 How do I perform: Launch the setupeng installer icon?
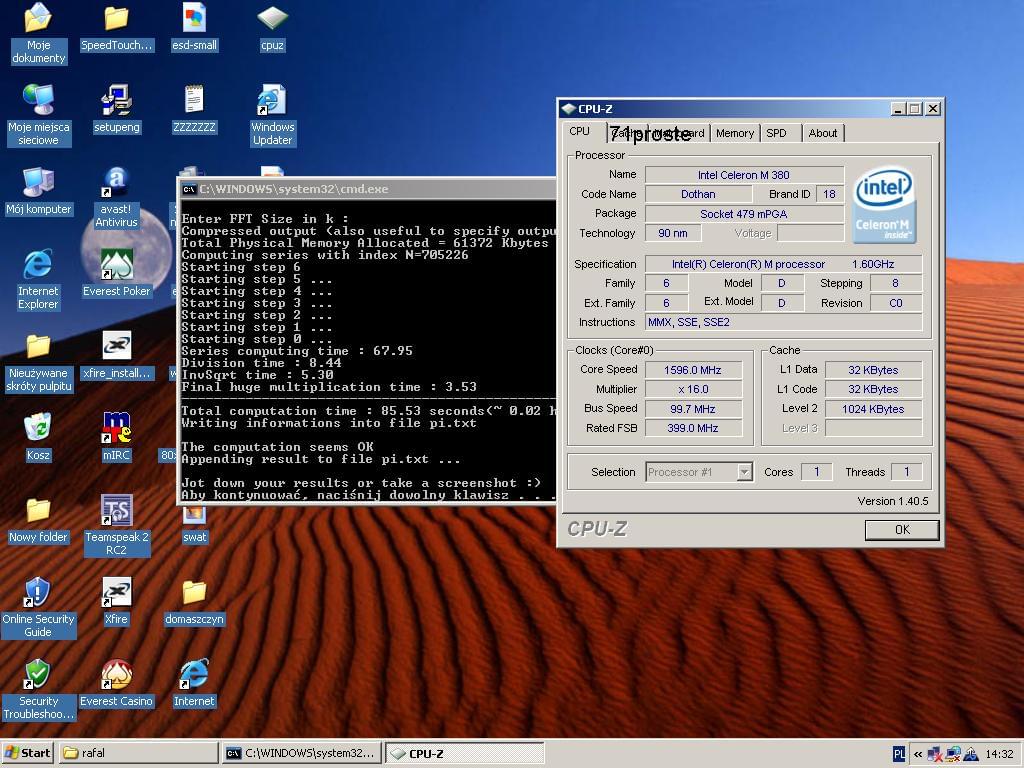coord(116,108)
